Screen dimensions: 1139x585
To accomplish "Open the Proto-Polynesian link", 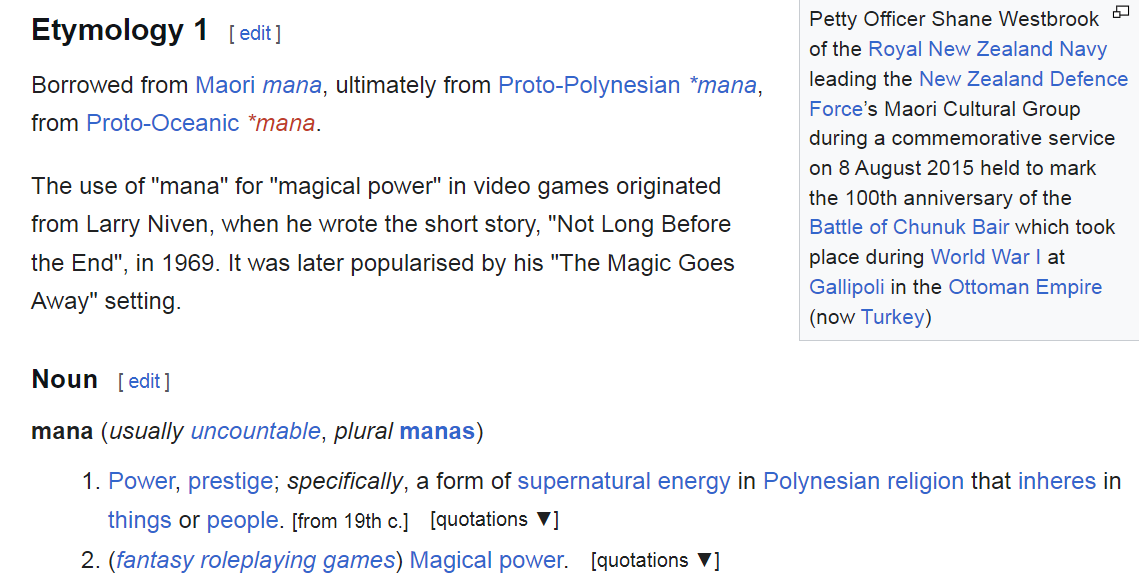I will click(589, 85).
